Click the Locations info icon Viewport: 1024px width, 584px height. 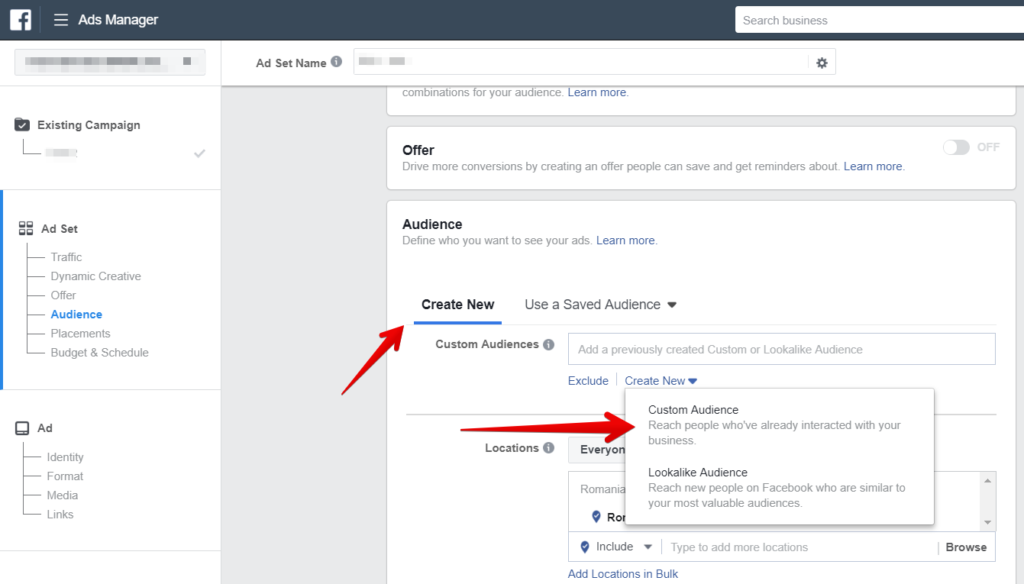549,447
